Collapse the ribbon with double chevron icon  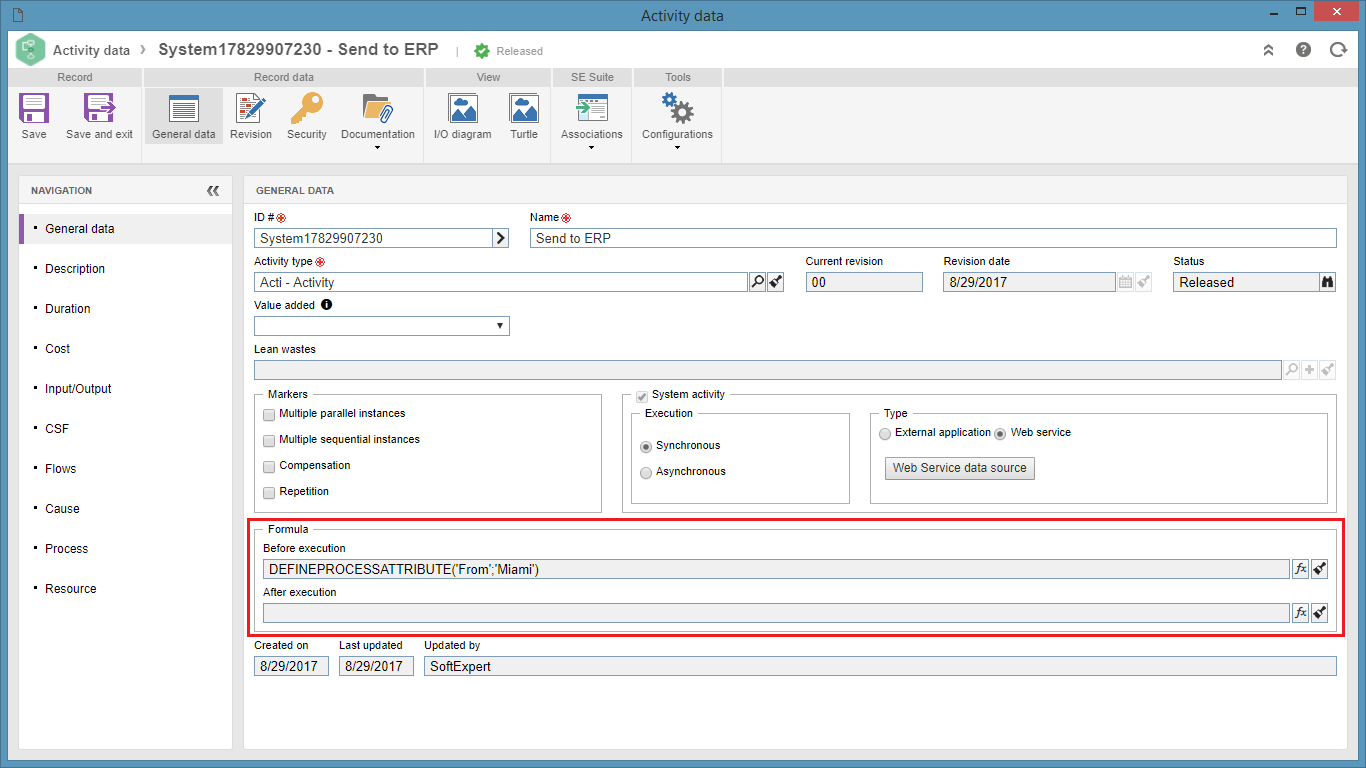click(x=1268, y=50)
